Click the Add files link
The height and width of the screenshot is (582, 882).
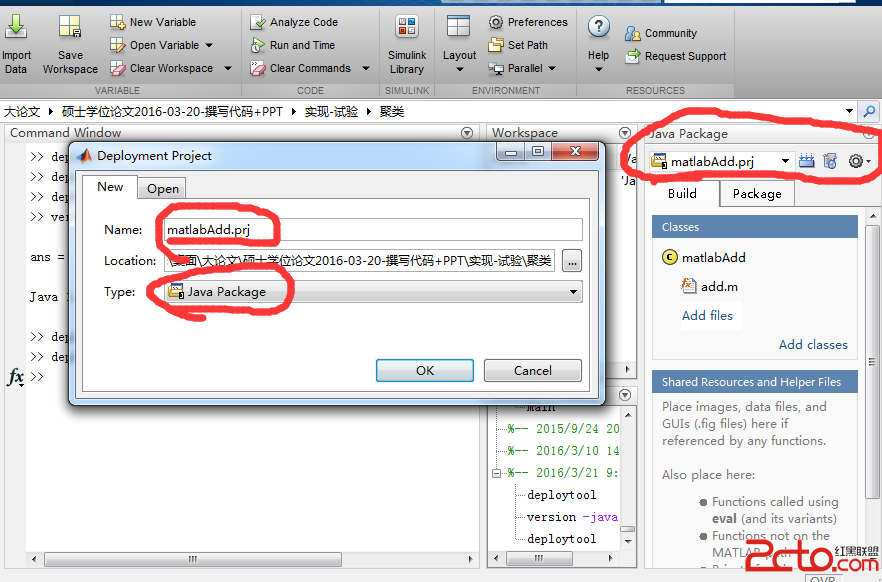pos(707,315)
